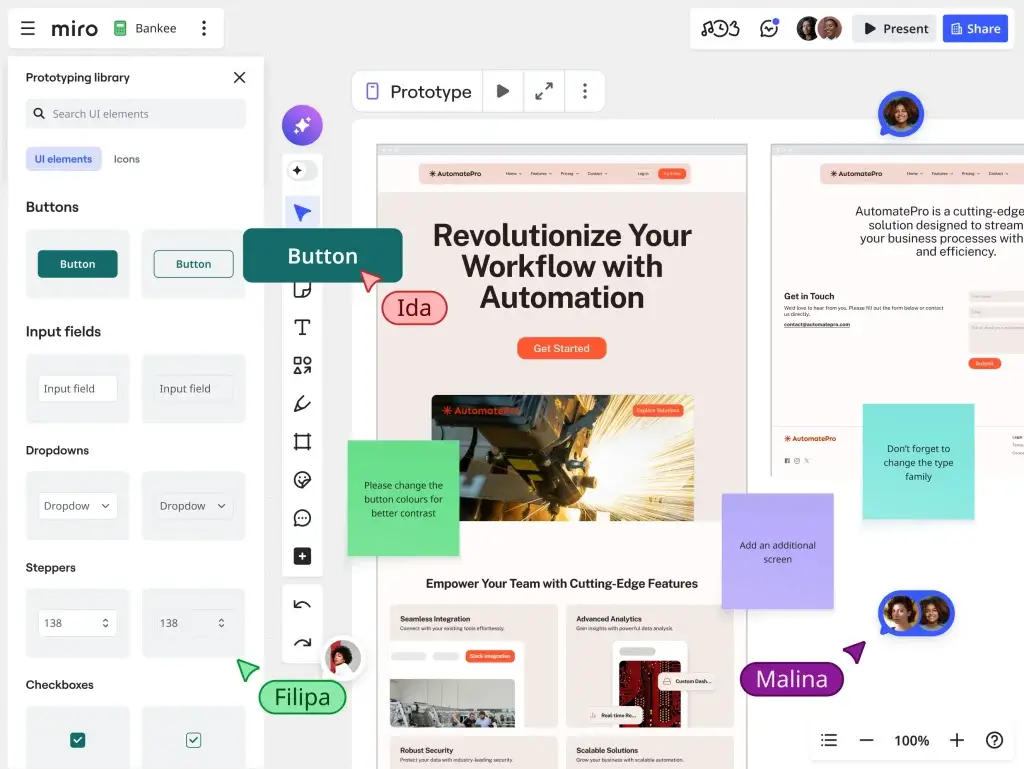Start presentation with Present button

pos(895,29)
